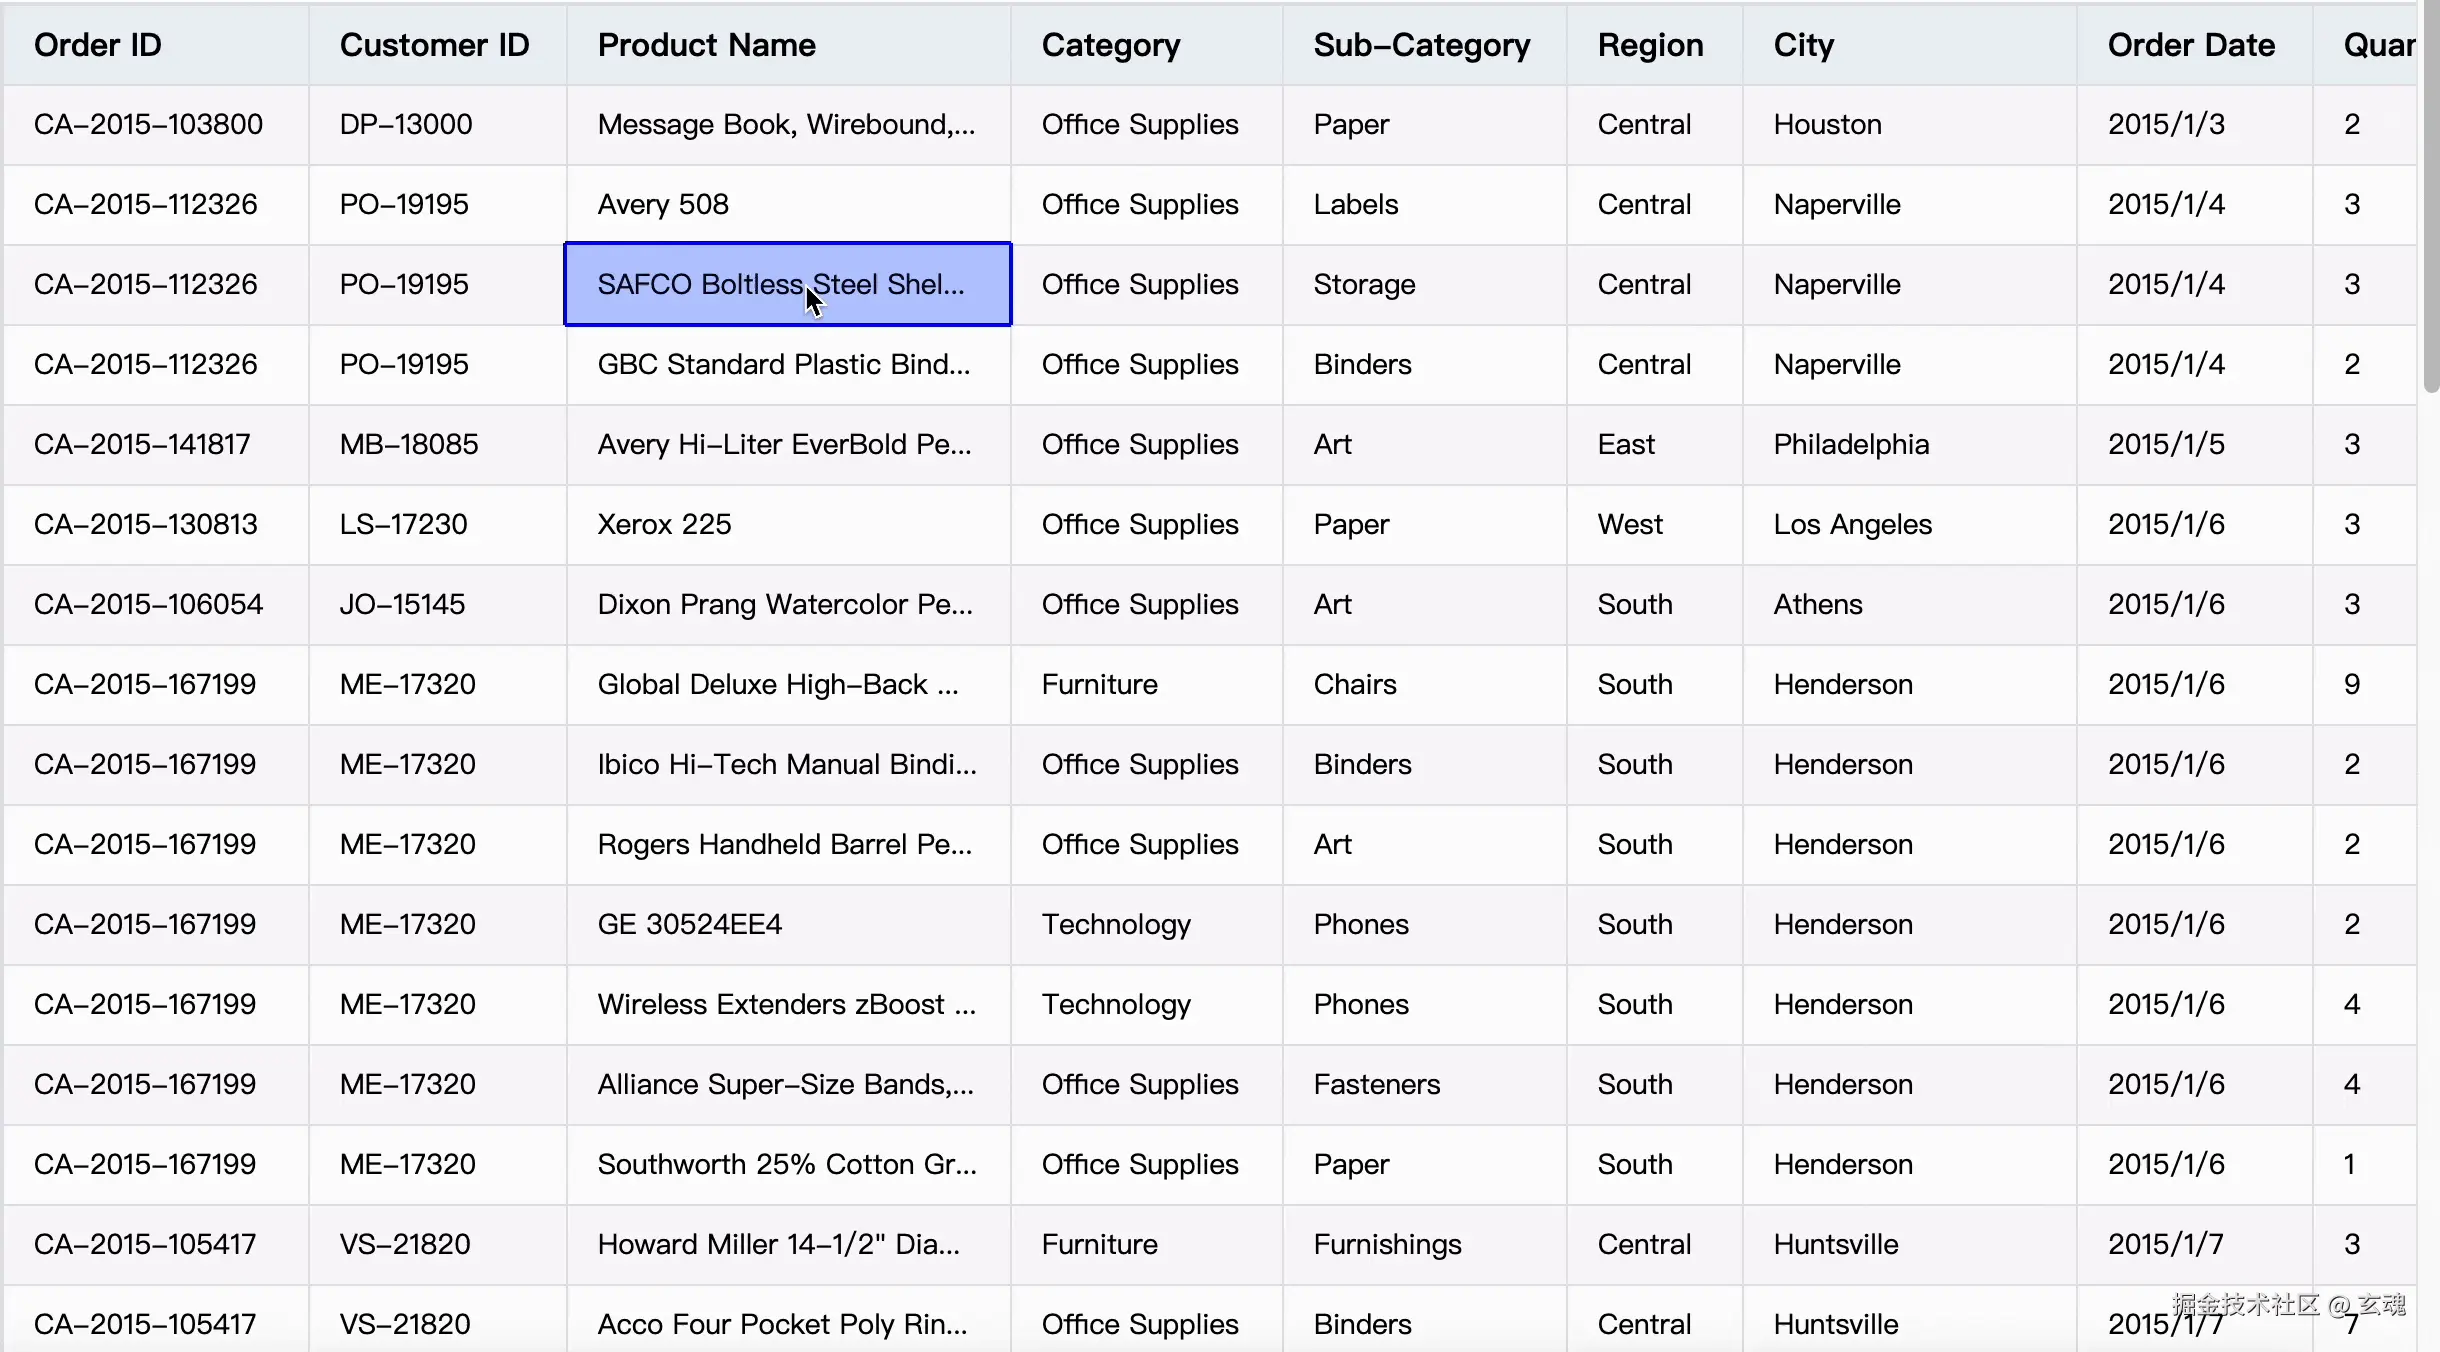
Task: Click the Furnishings sub-category cell
Action: (x=1387, y=1244)
